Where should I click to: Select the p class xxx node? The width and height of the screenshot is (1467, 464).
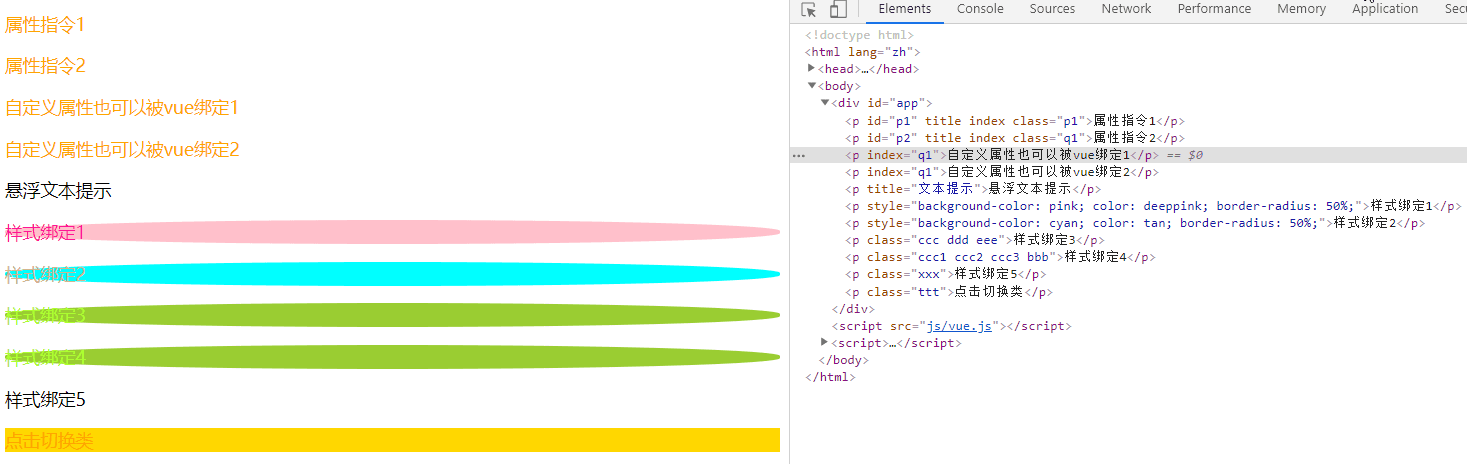(x=946, y=275)
